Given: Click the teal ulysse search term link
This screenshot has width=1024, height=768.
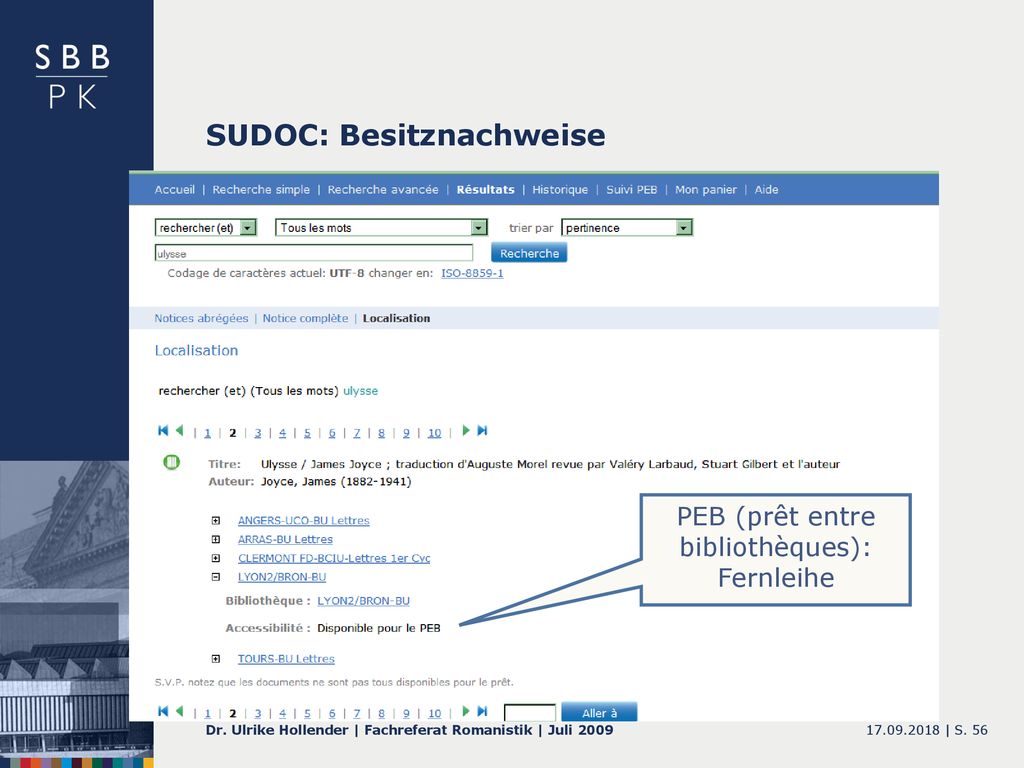Looking at the screenshot, I should [x=360, y=391].
